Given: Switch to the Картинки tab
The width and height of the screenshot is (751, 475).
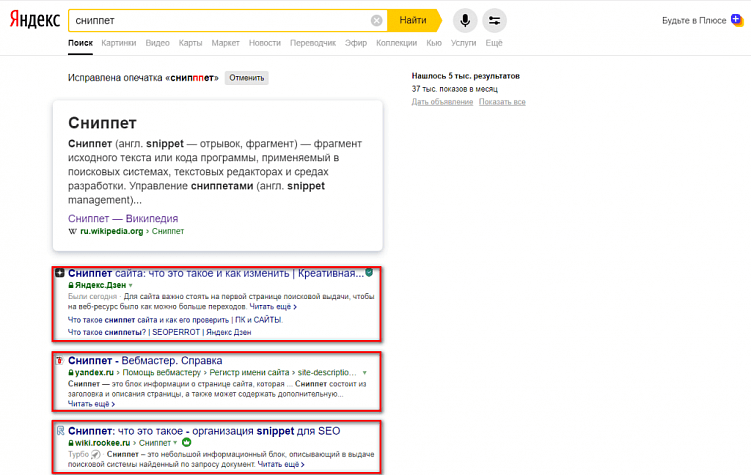Looking at the screenshot, I should coord(119,43).
